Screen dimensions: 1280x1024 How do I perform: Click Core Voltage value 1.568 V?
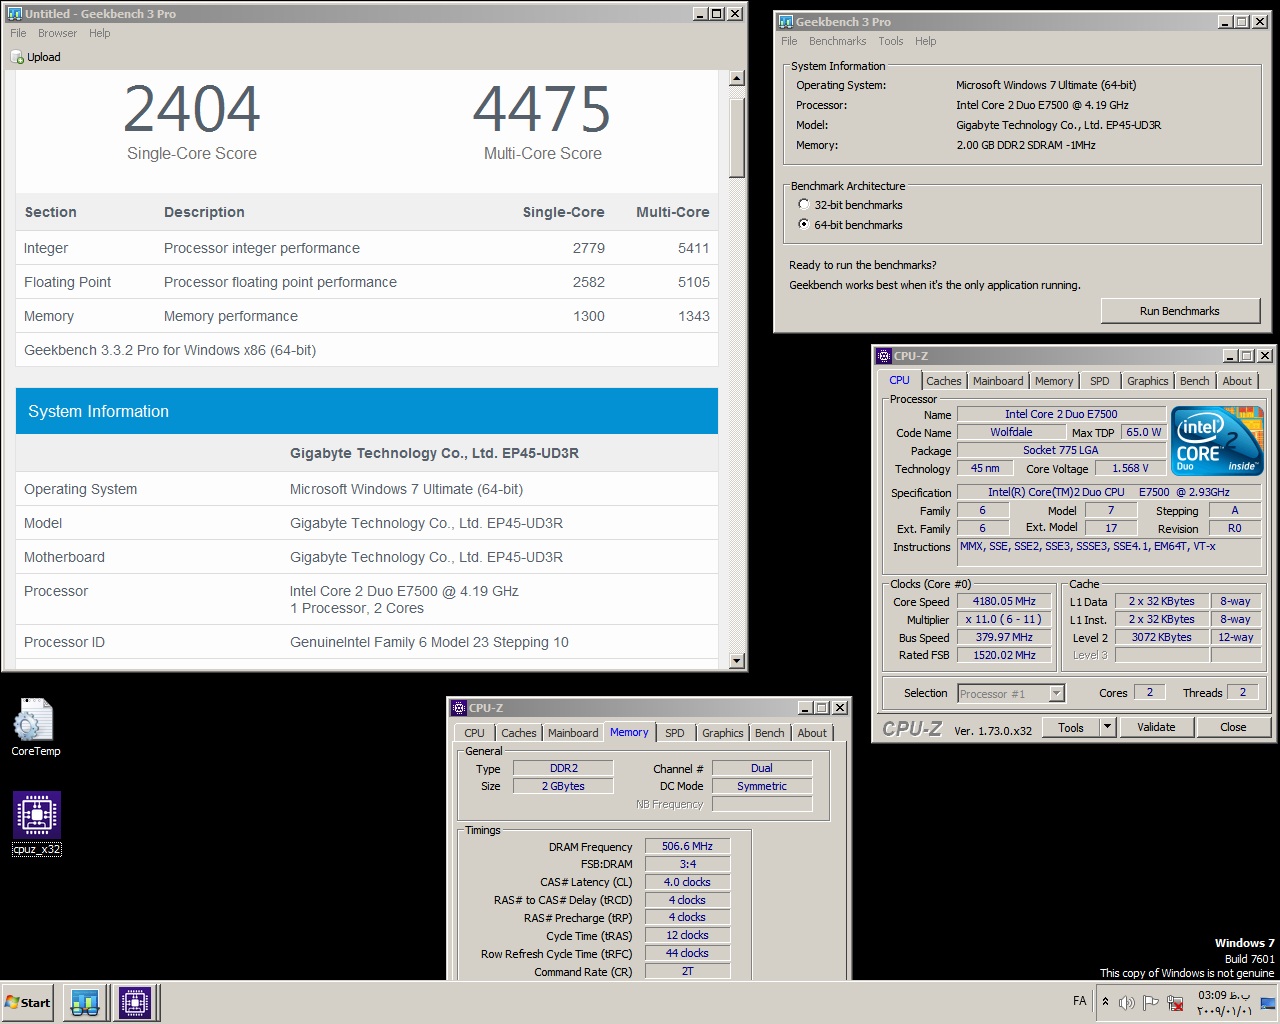click(x=1130, y=468)
